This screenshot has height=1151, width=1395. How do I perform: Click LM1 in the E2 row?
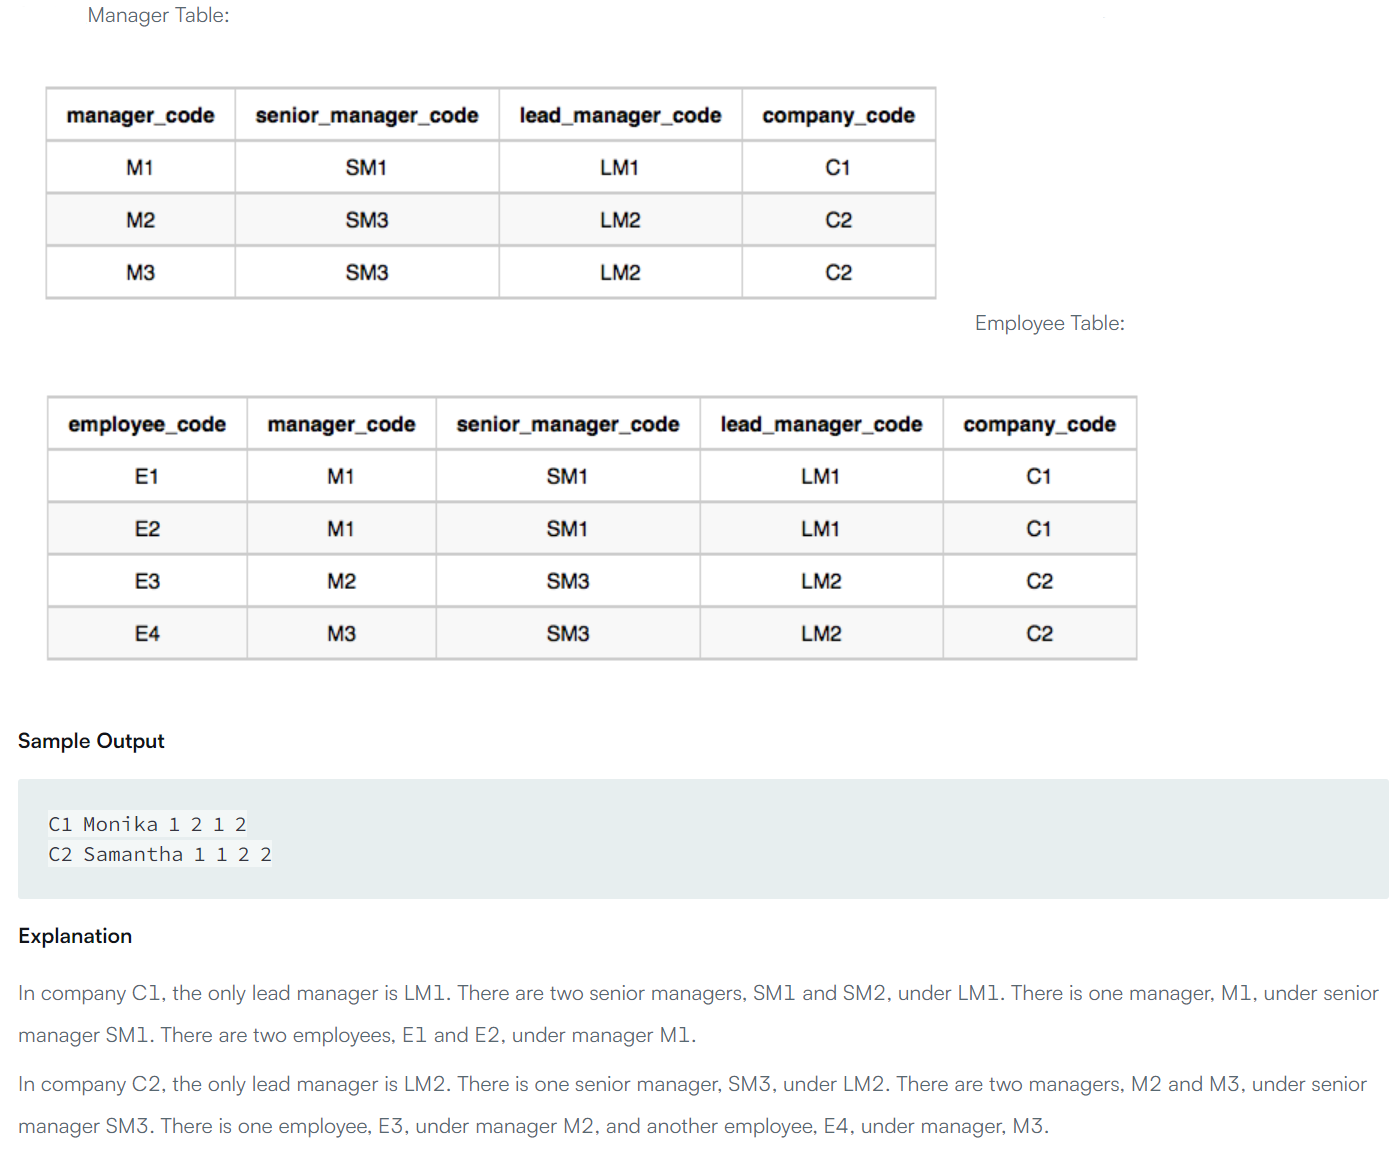click(821, 528)
